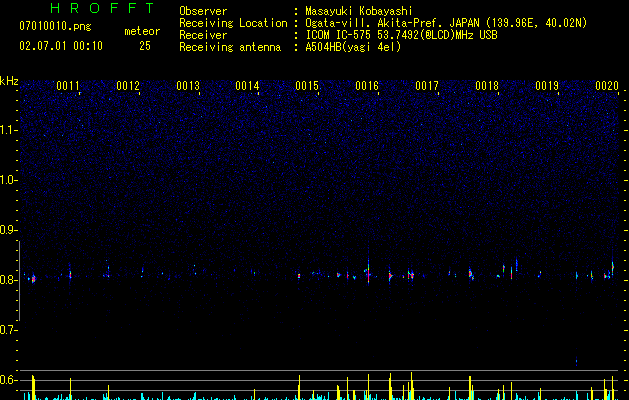Screen dimensions: 629x400
Task: Click the Observer label
Action: point(203,11)
